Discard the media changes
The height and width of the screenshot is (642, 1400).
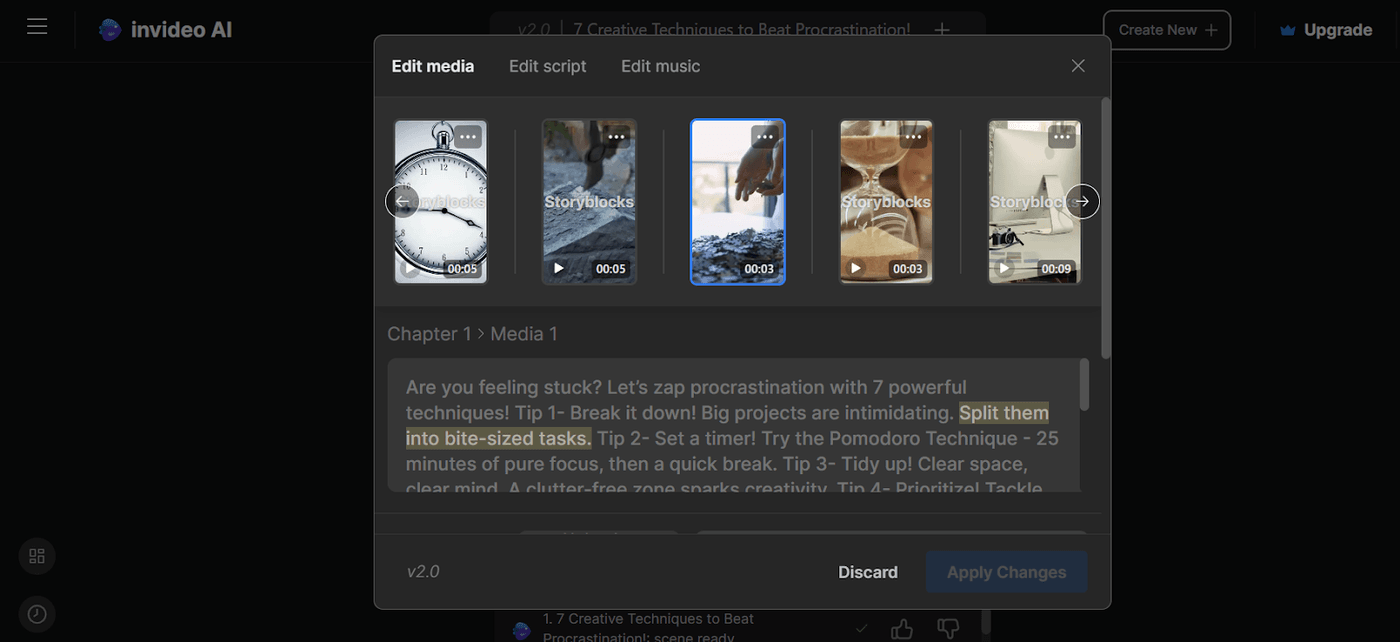tap(868, 572)
